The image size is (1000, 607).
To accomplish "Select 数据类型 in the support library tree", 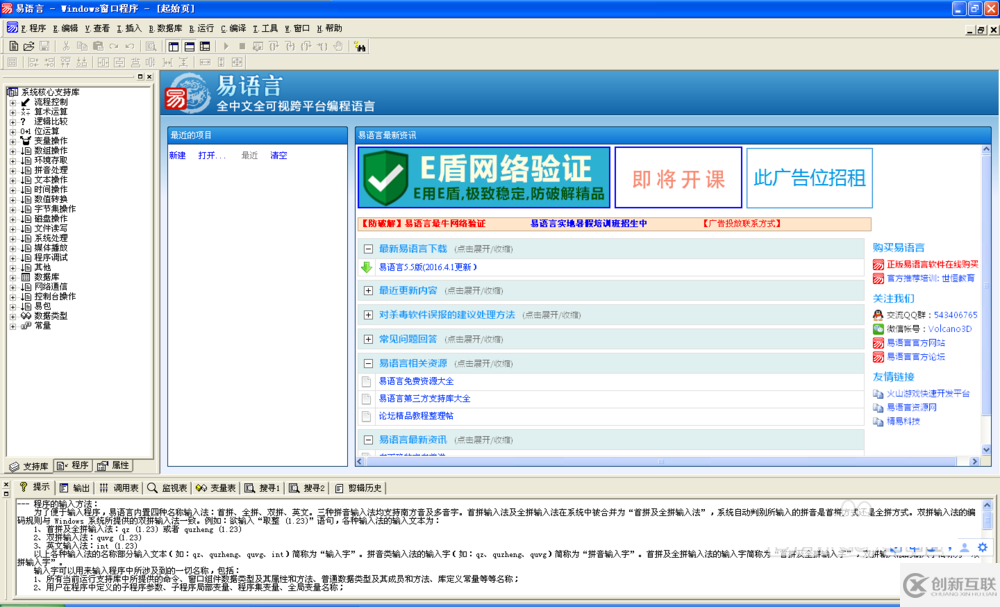I will (50, 316).
